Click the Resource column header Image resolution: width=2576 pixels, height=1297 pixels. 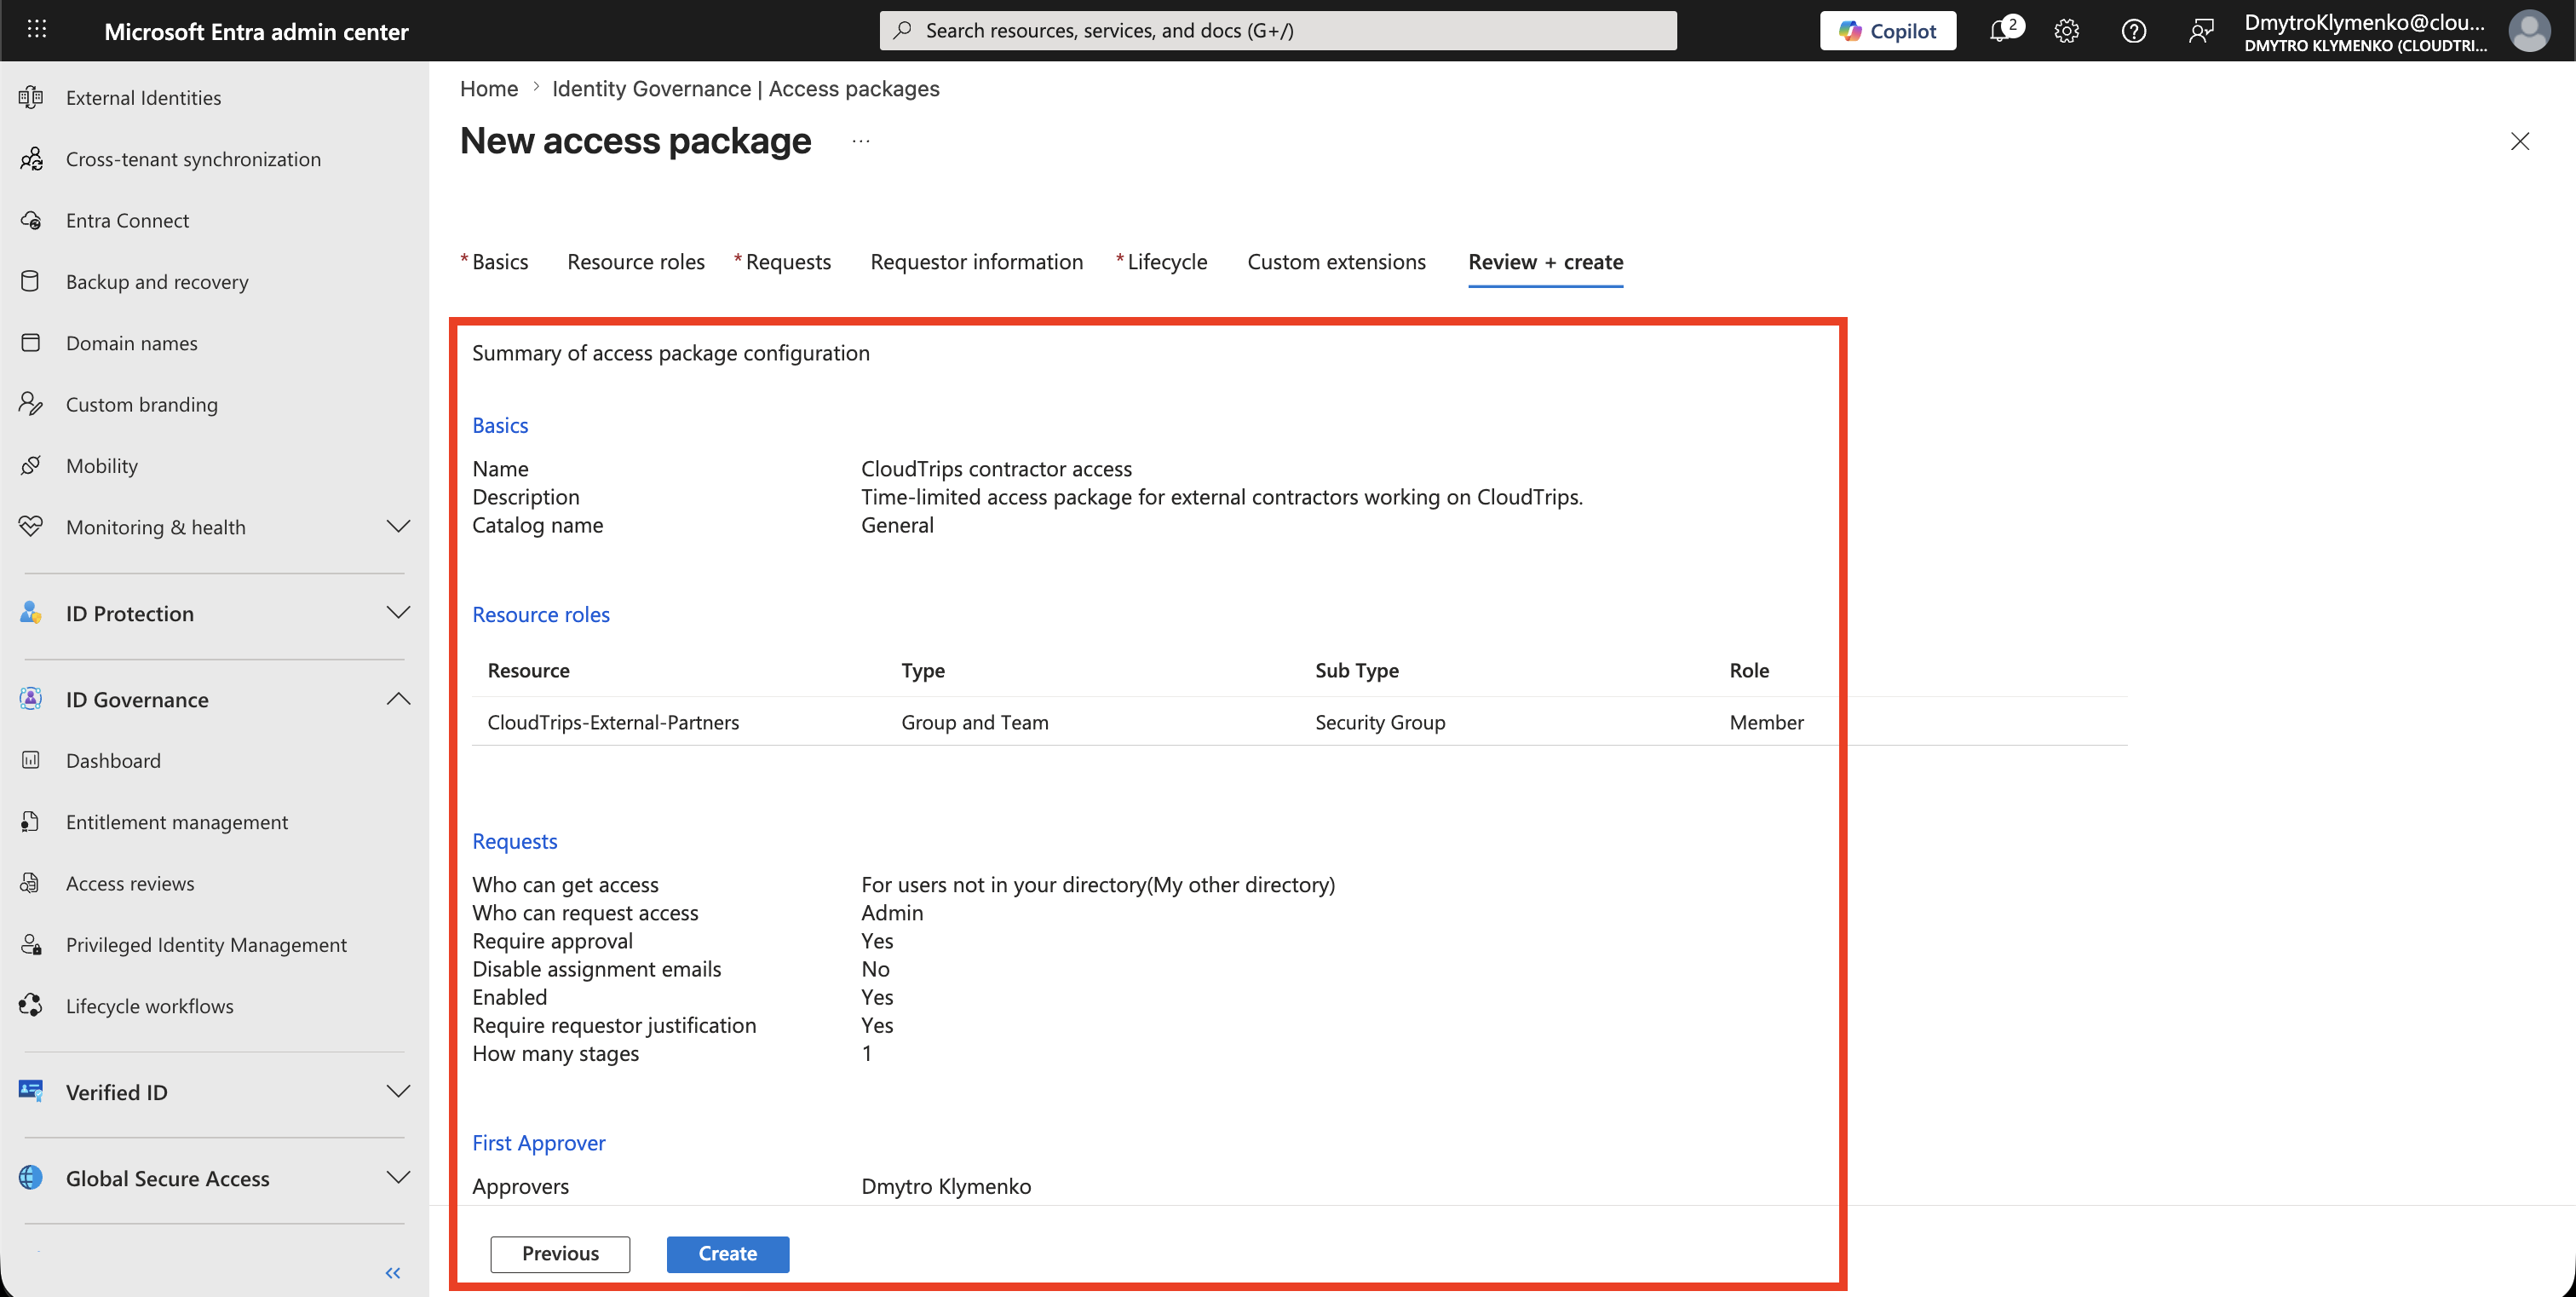point(528,670)
